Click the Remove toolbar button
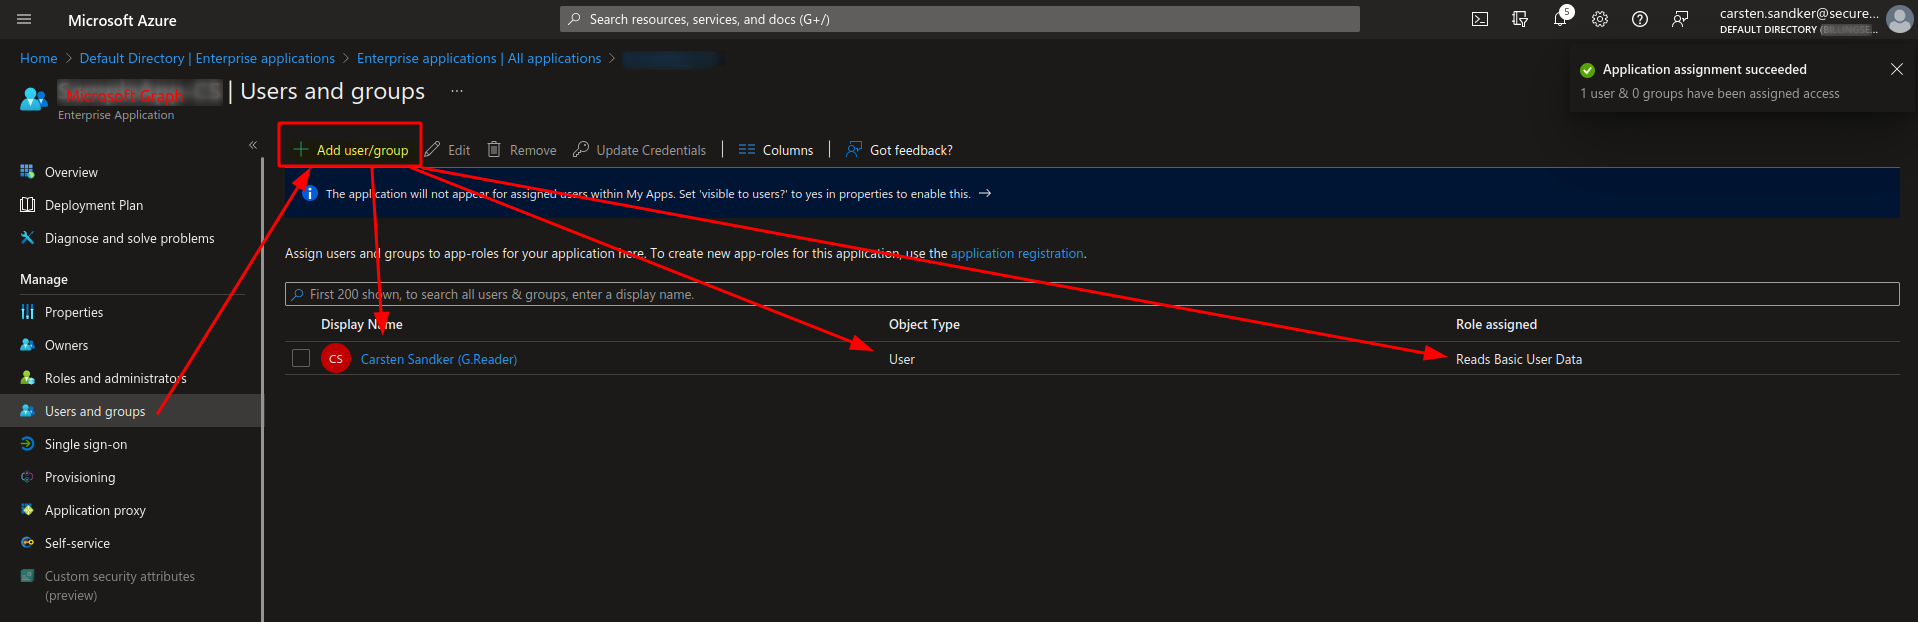This screenshot has width=1918, height=622. [522, 150]
